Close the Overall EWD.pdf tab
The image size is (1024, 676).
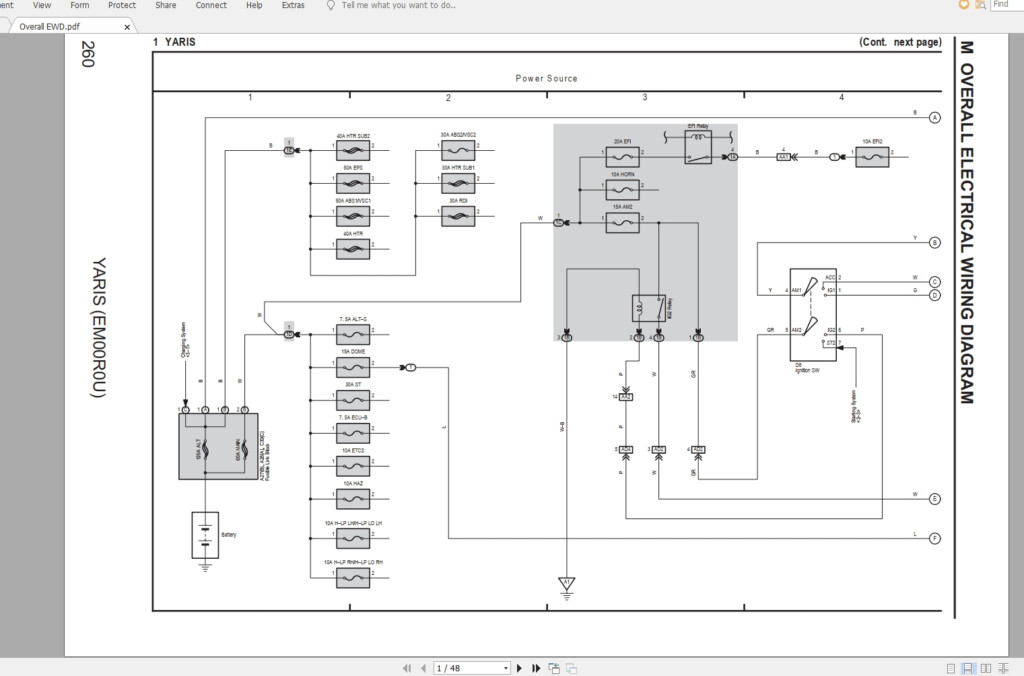coord(127,27)
